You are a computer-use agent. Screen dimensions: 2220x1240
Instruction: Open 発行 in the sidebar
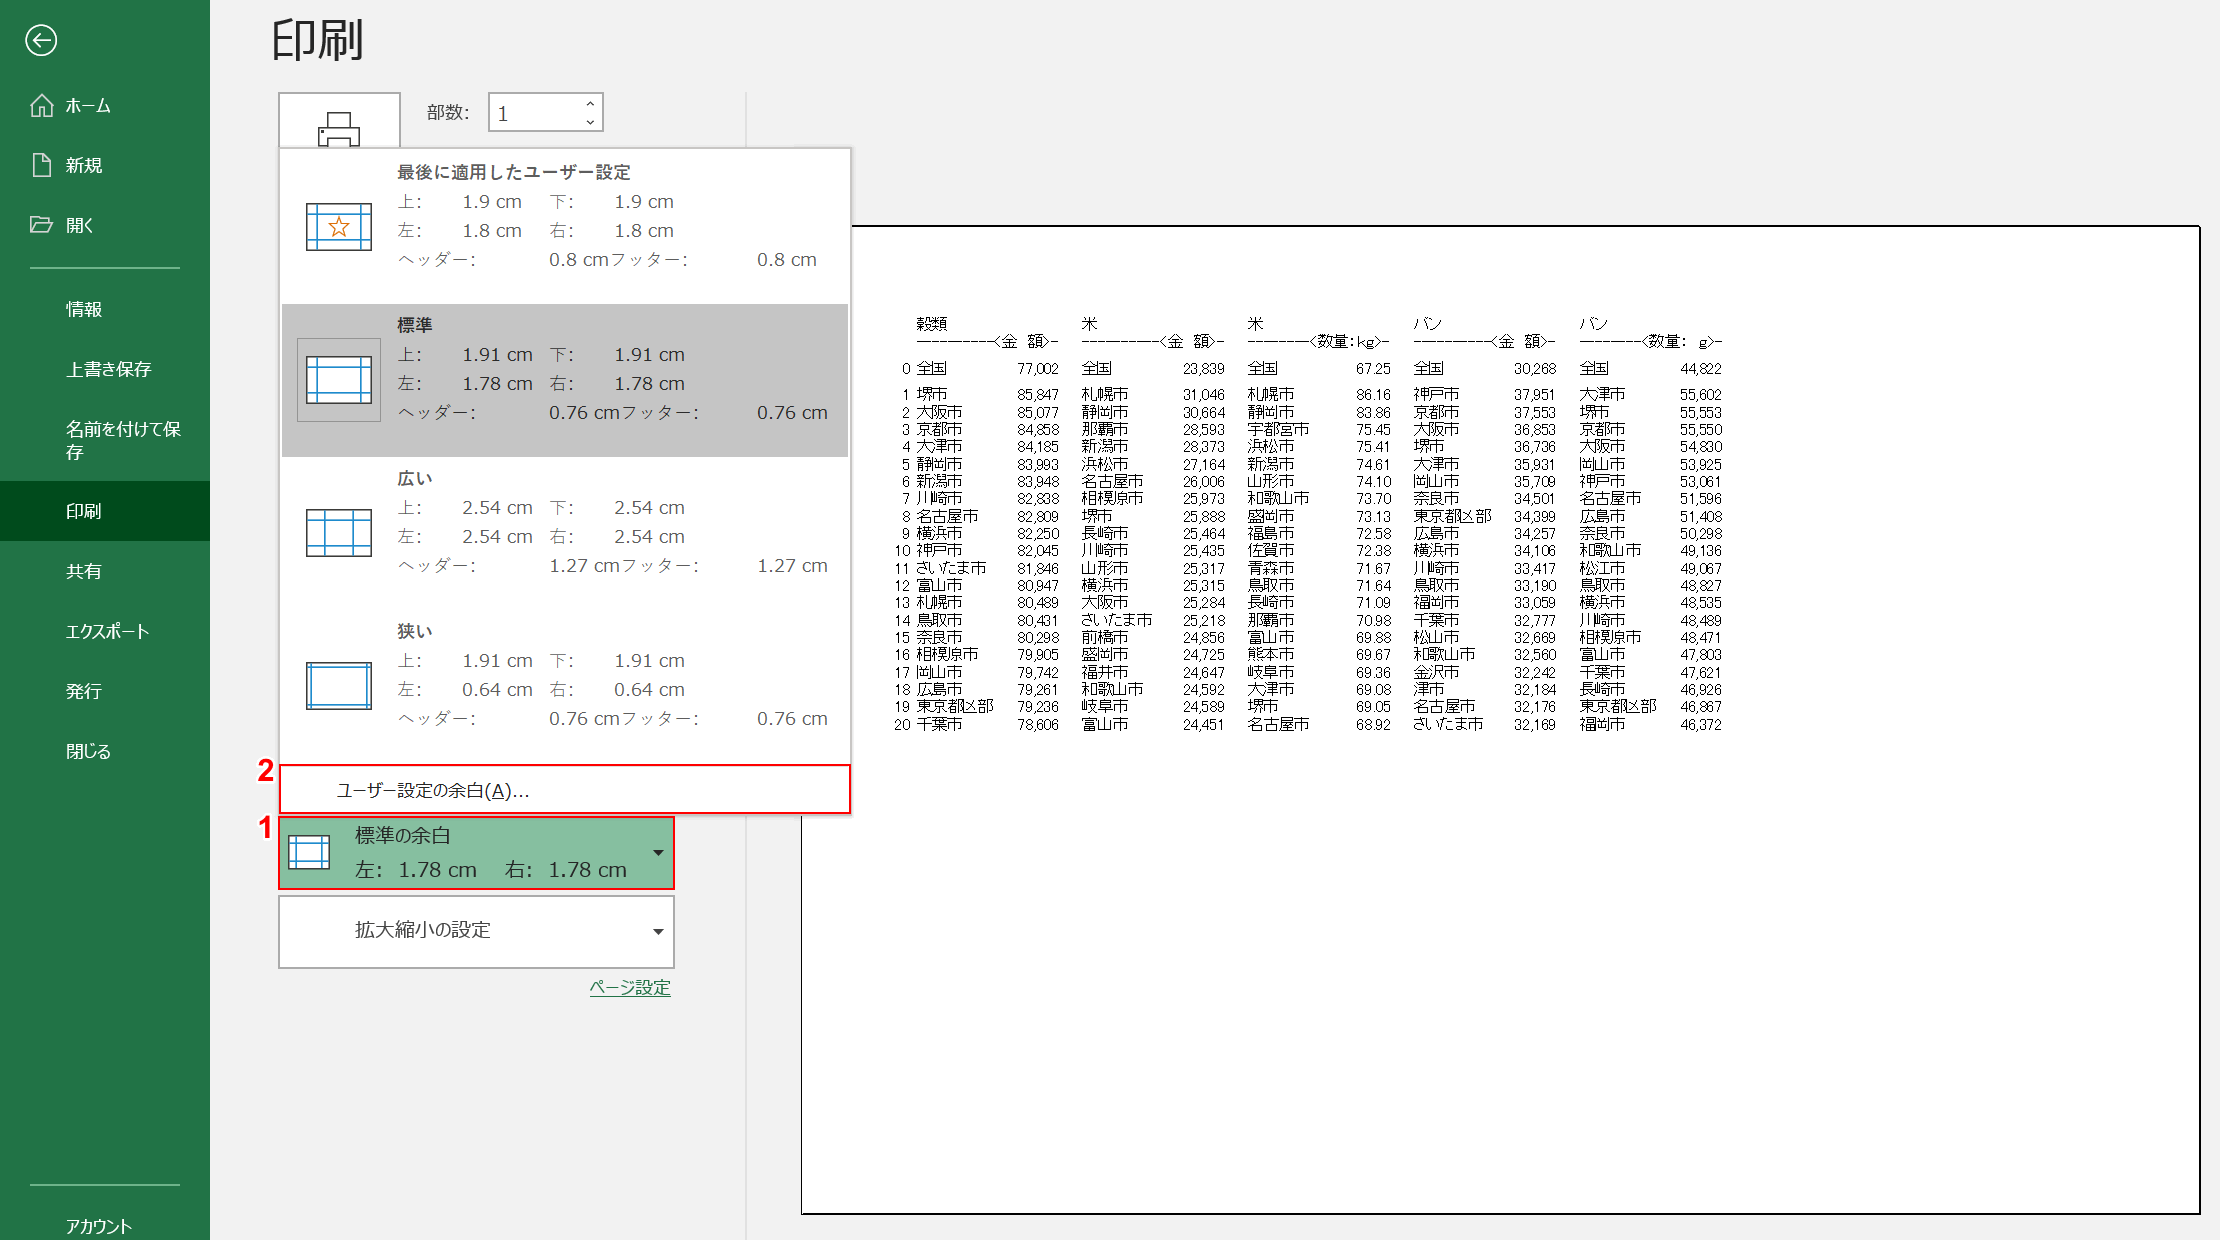105,691
